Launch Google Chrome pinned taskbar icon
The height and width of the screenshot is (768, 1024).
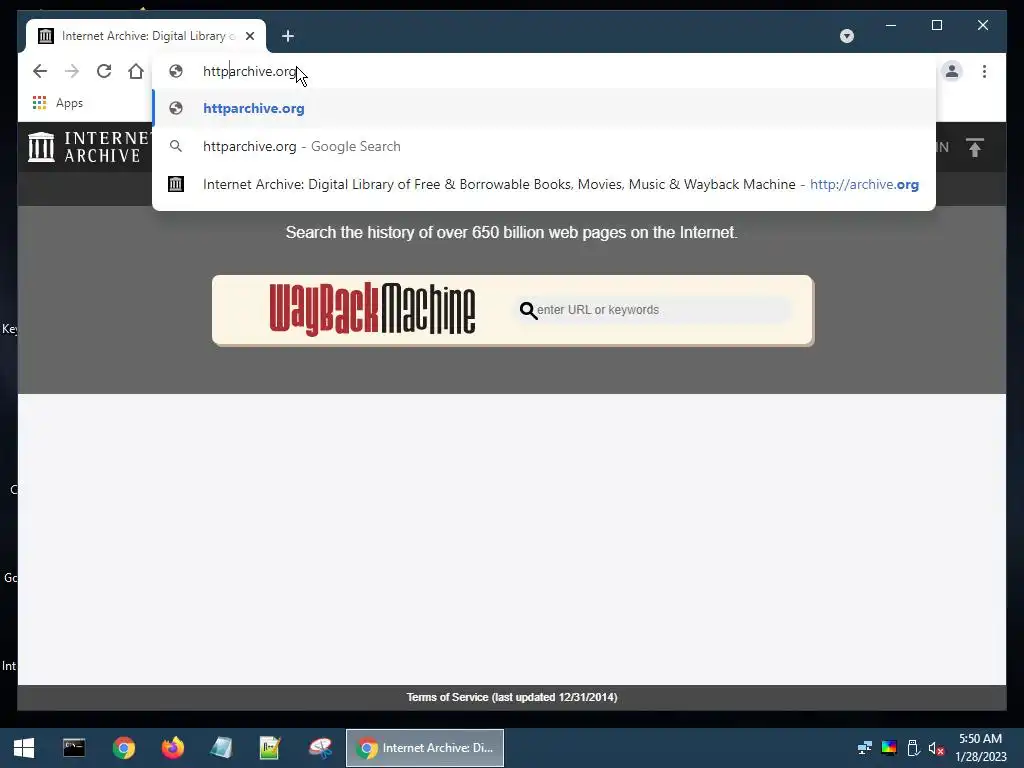[123, 748]
